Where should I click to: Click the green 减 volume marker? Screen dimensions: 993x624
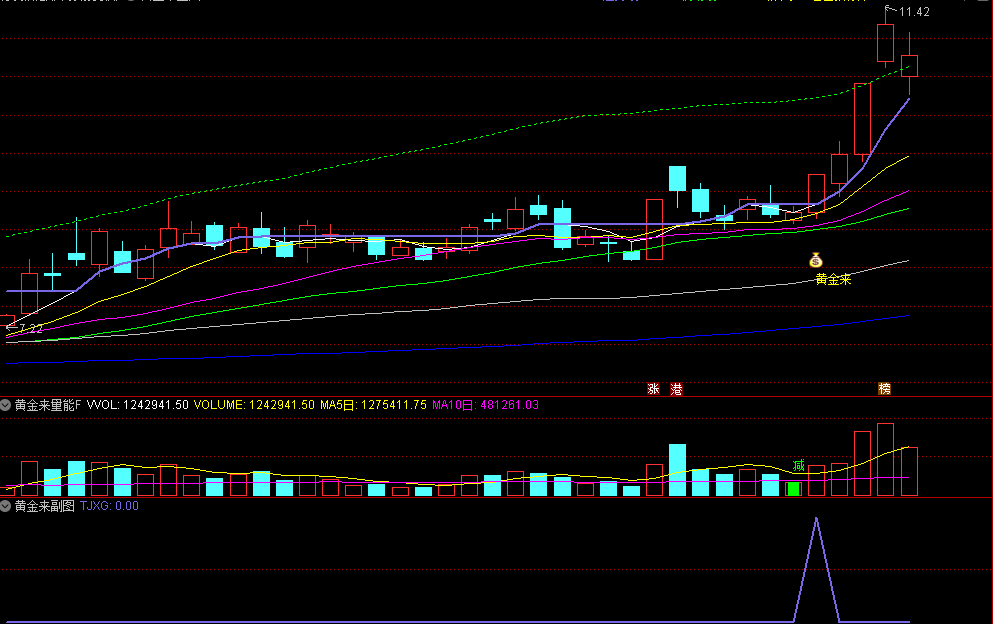click(x=799, y=466)
